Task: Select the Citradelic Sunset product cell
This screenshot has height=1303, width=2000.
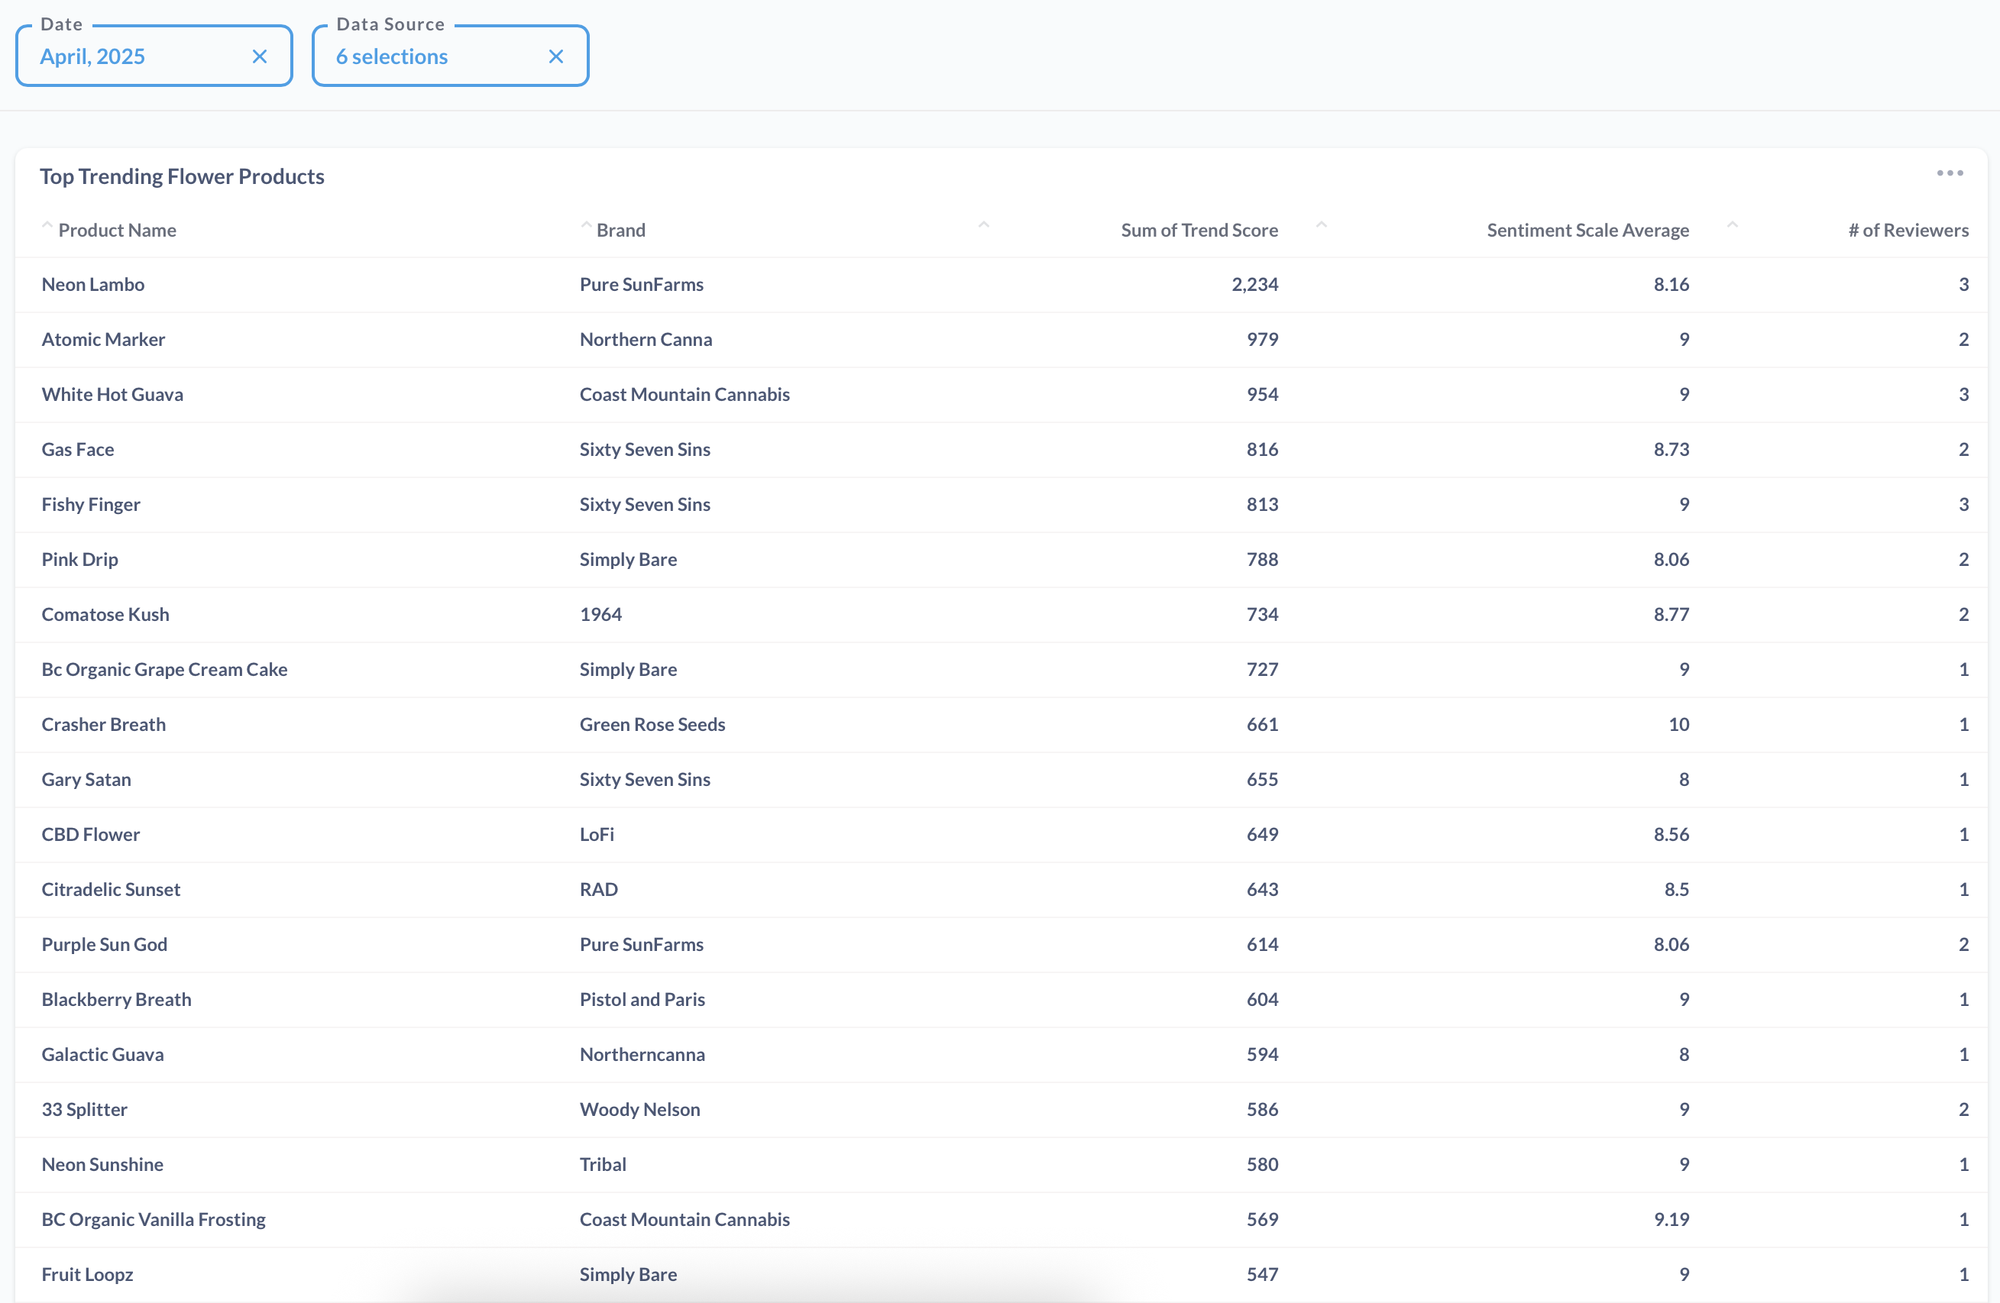Action: [x=111, y=889]
